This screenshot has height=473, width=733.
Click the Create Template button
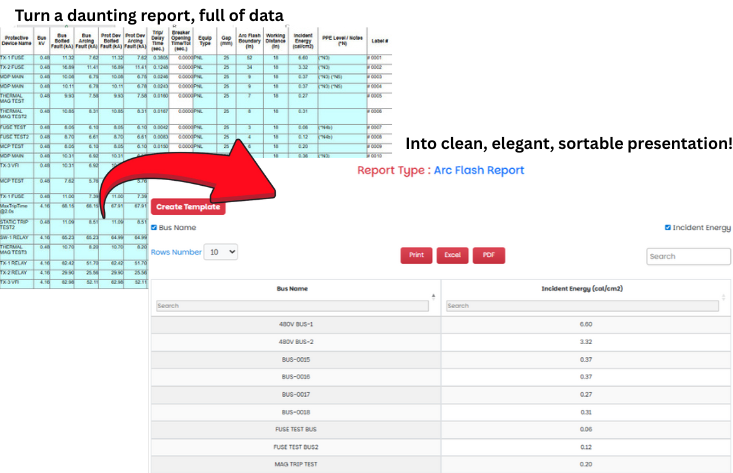click(190, 206)
